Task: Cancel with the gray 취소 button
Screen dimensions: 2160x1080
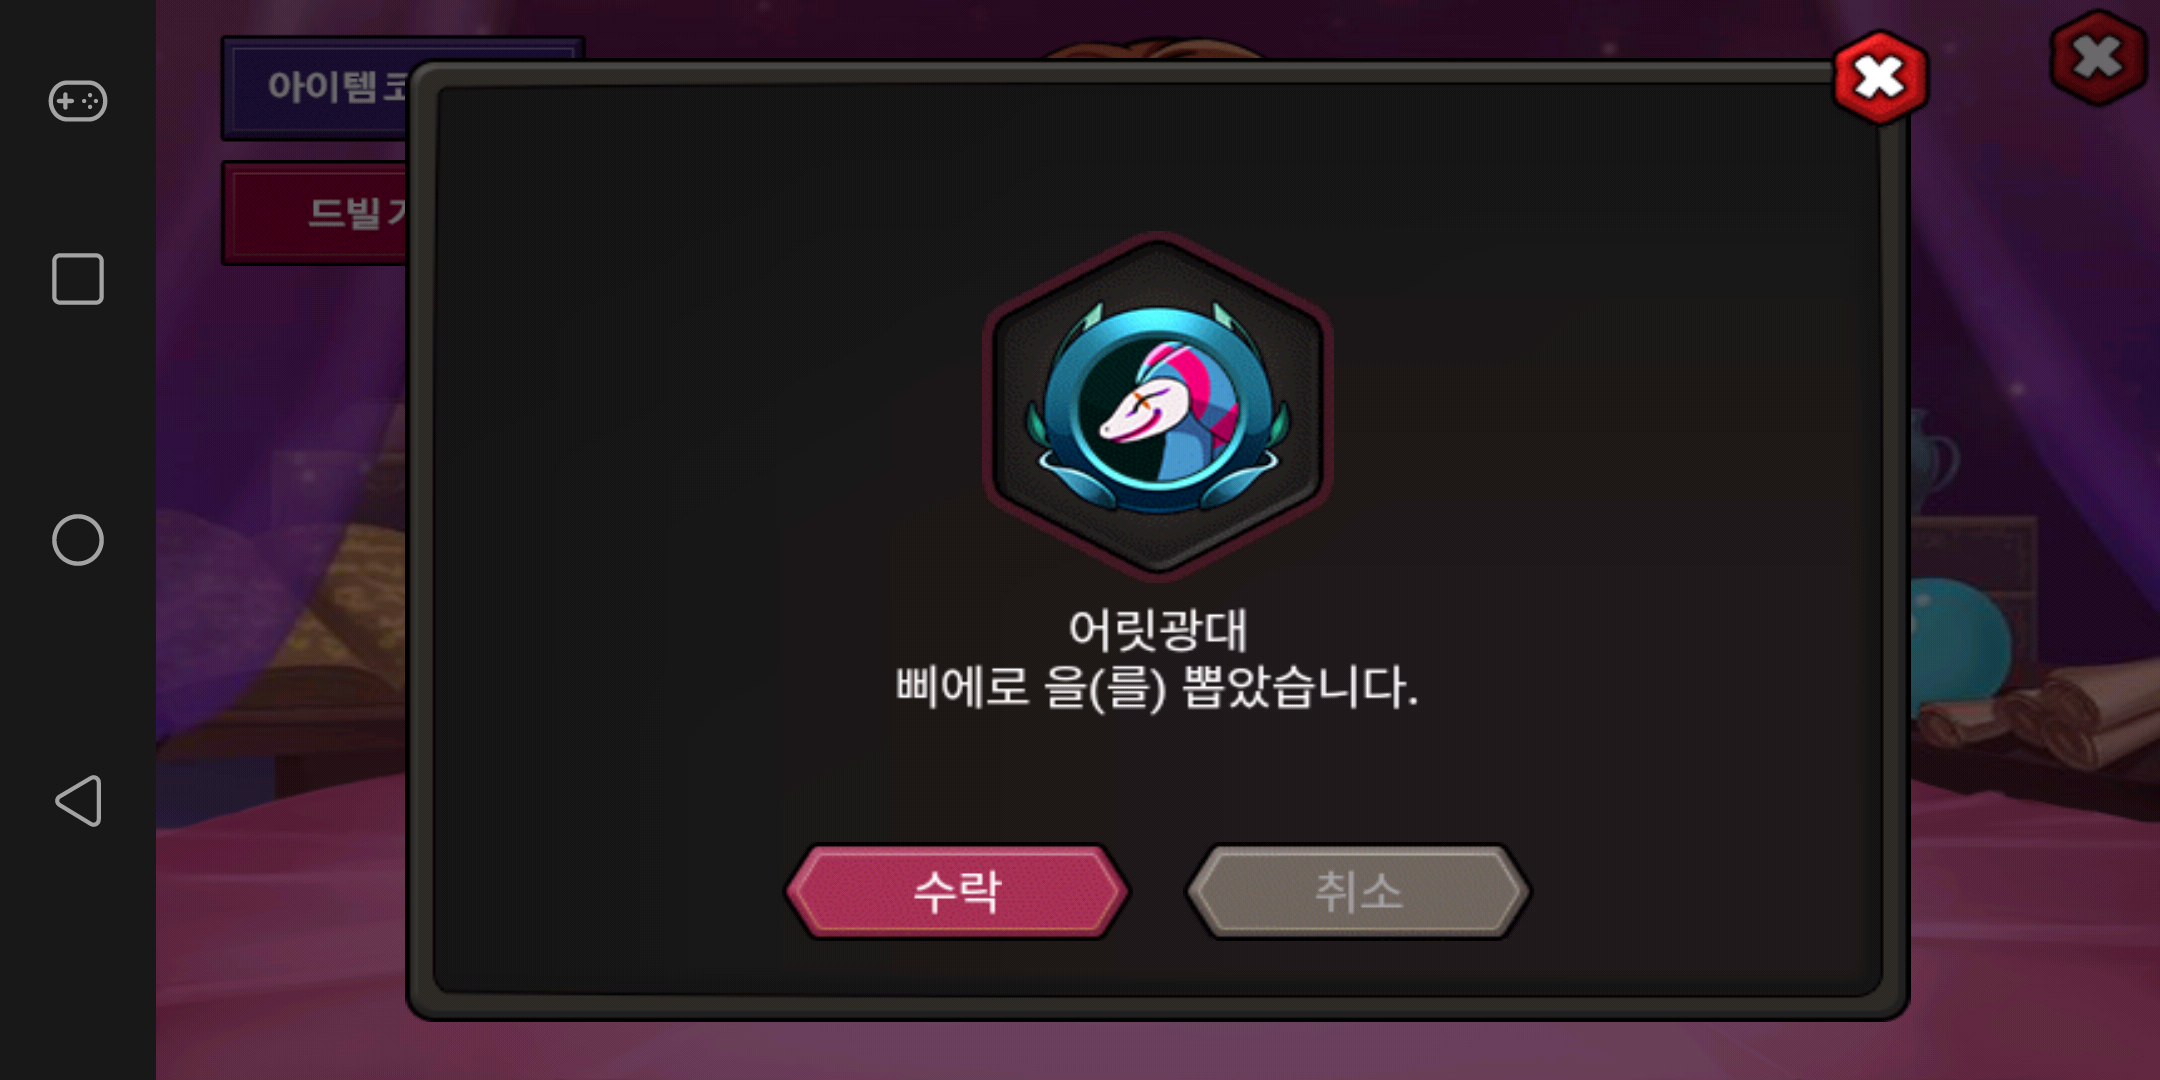Action: (x=1358, y=891)
